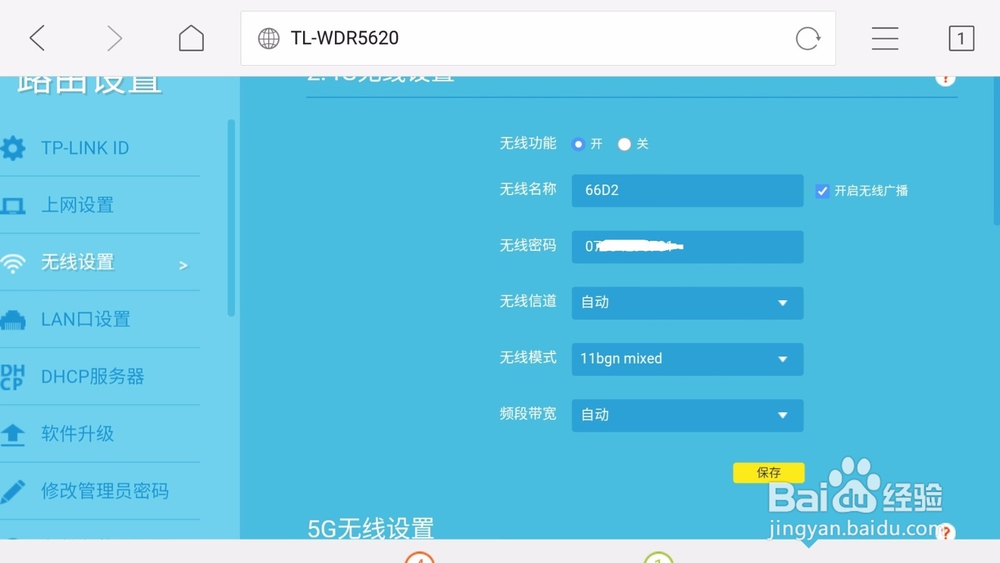1000x563 pixels.
Task: Click the sidebar vertical scrollbar
Action: 231,217
